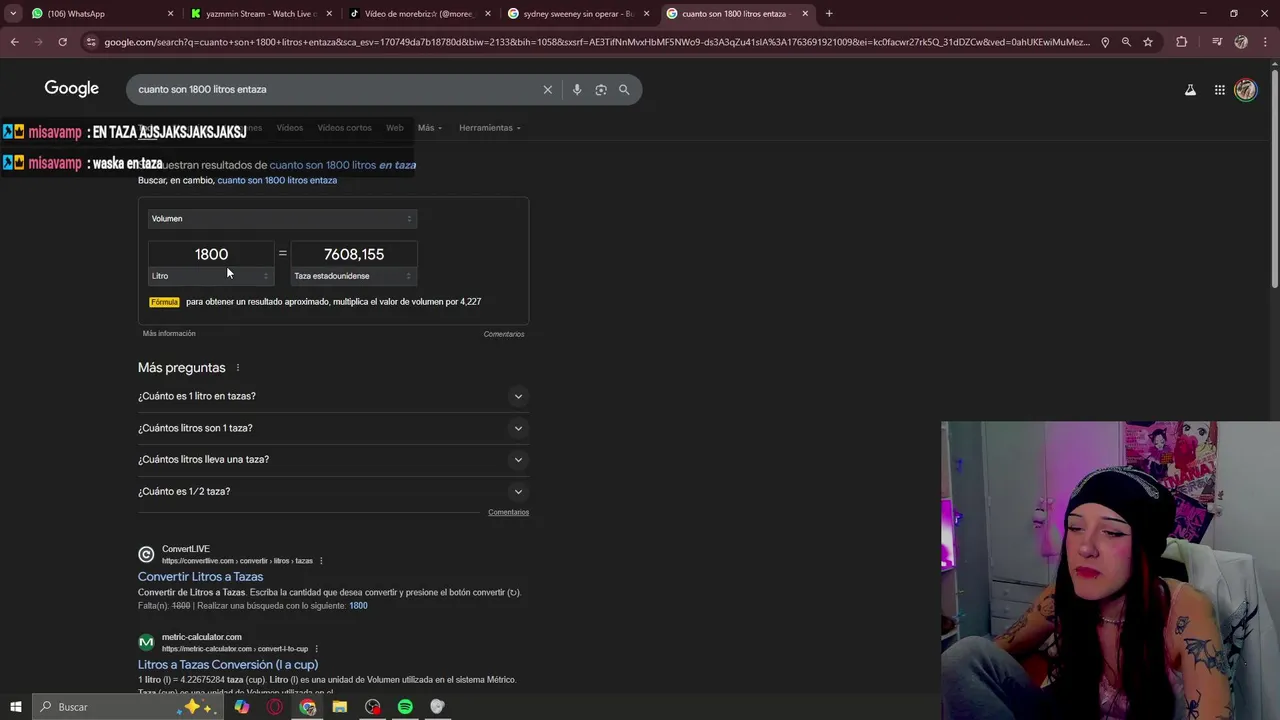The height and width of the screenshot is (720, 1280).
Task: Reload the current page
Action: (x=62, y=42)
